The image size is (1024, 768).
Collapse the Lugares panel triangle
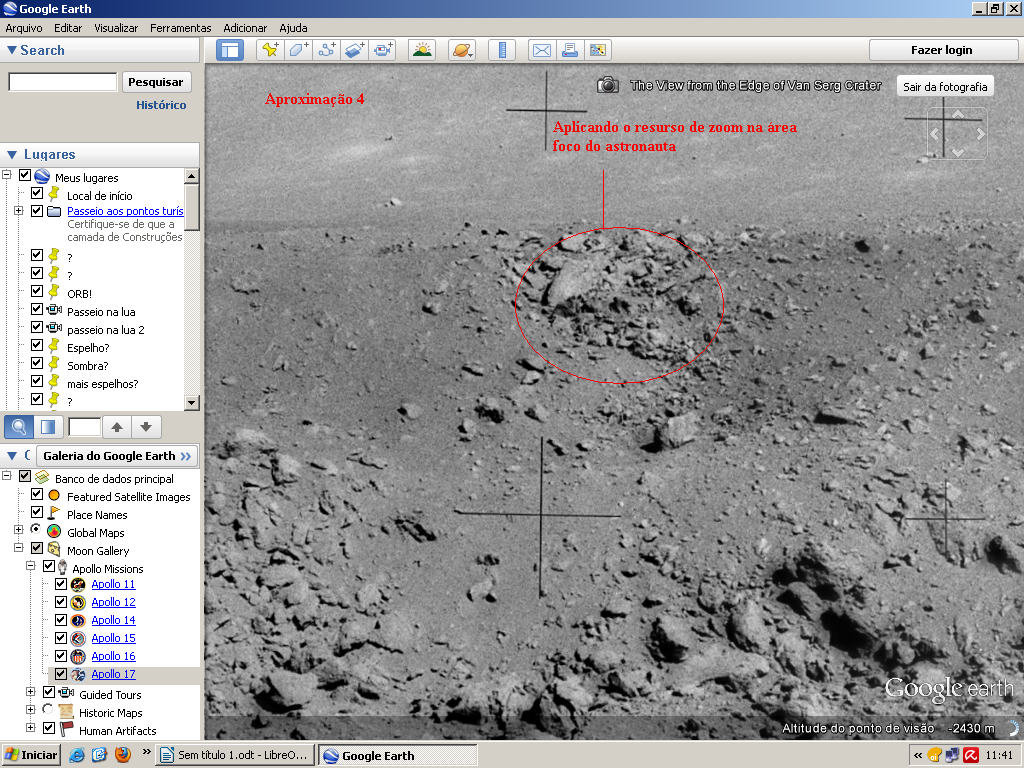(x=12, y=155)
